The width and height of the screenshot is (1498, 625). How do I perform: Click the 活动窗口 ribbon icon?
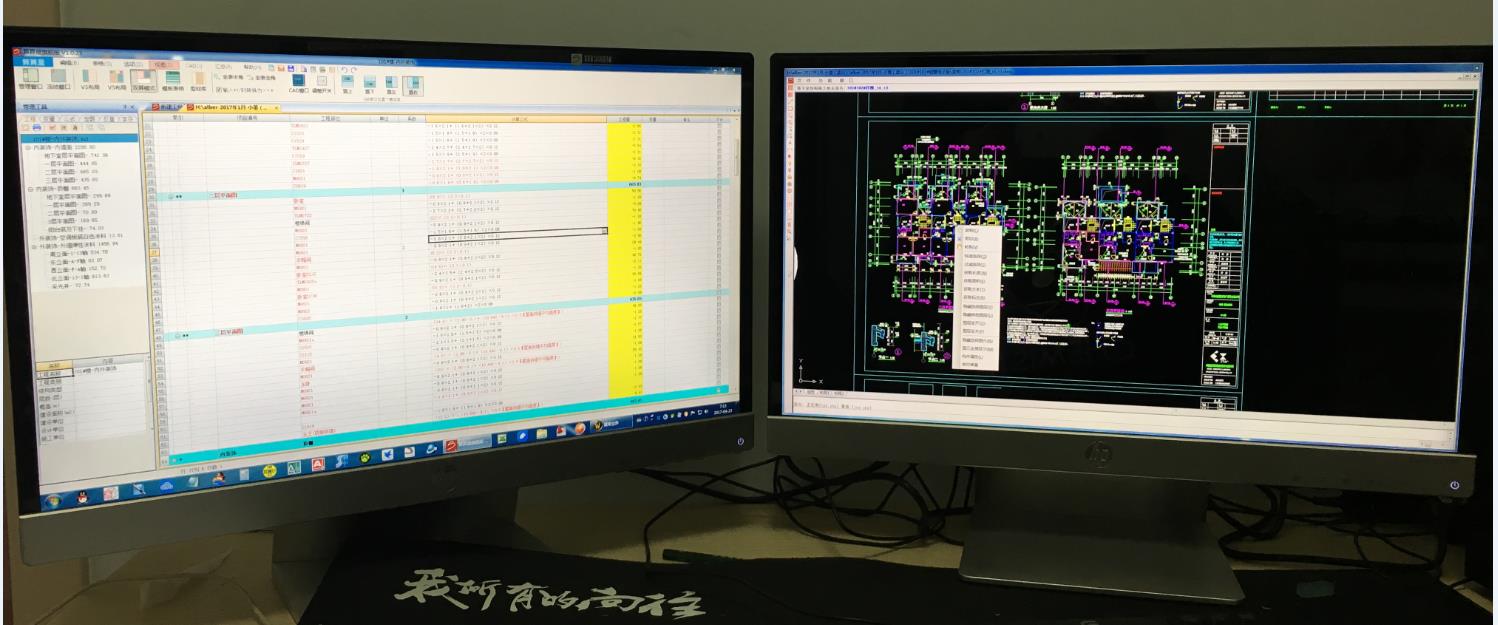tap(59, 78)
